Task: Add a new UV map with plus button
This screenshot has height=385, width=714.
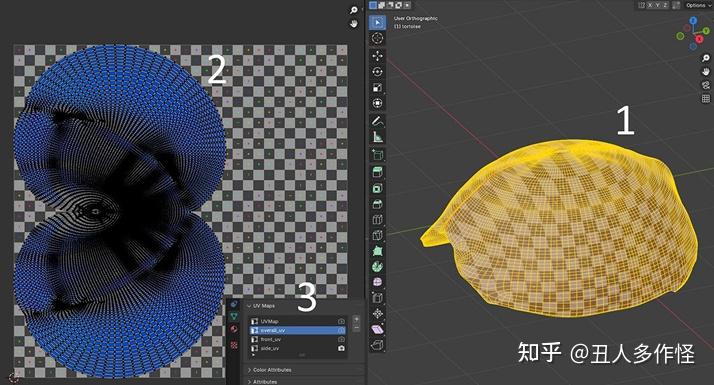Action: [x=356, y=320]
